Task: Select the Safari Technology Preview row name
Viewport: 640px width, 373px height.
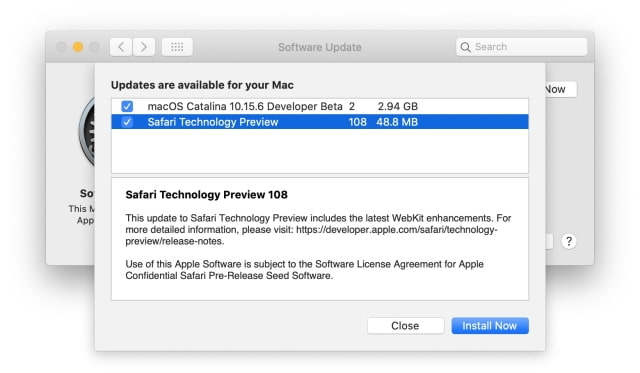Action: (213, 122)
